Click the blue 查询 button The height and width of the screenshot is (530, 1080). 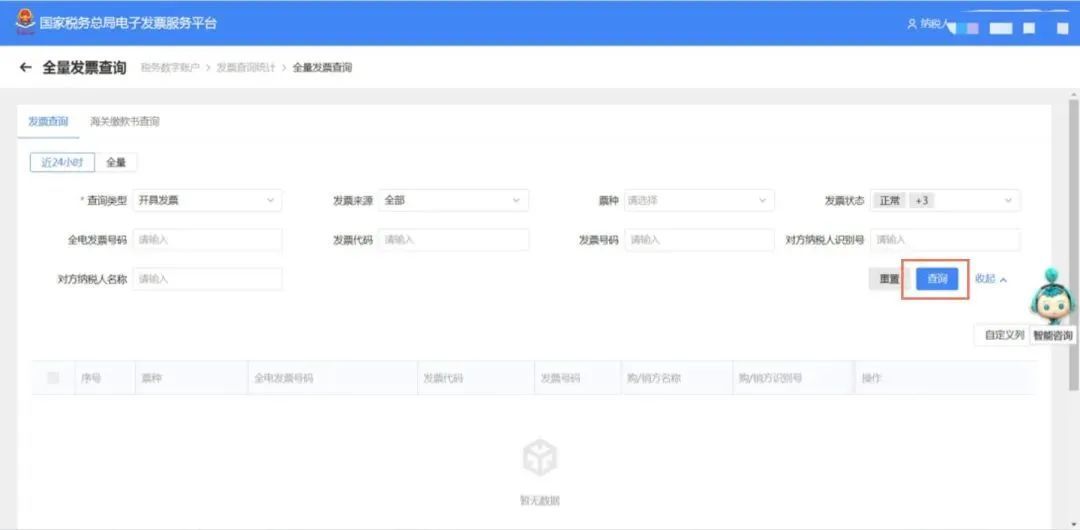point(937,279)
